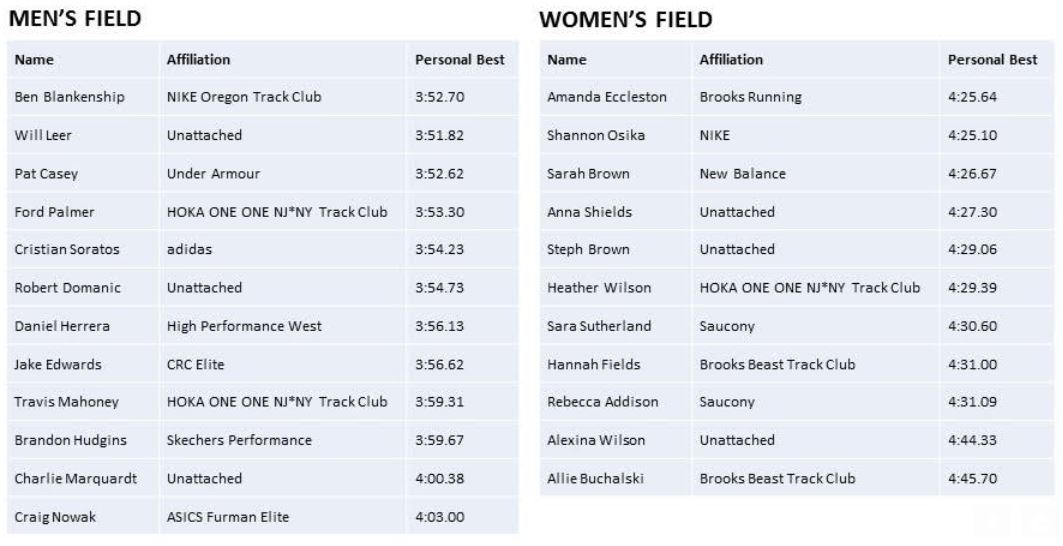Screen dimensions: 1063x546
Task: Click Hannah Fields' time 4:31.00
Action: pyautogui.click(x=972, y=364)
